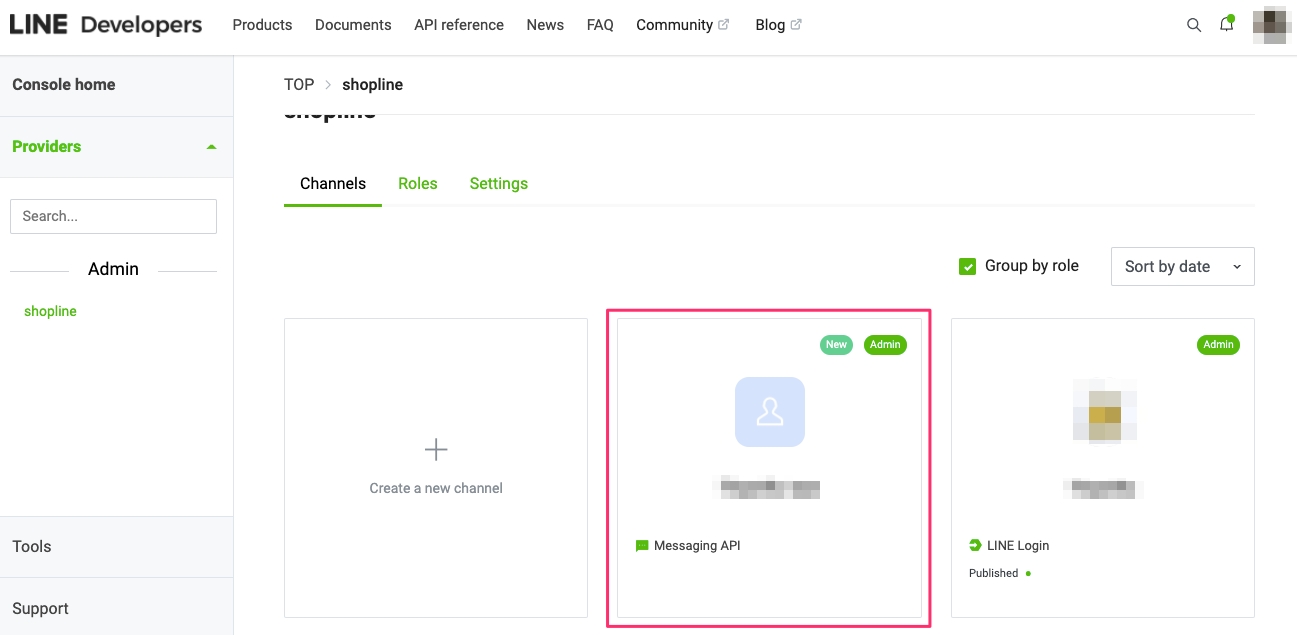Select the shopline provider in sidebar
Image resolution: width=1297 pixels, height=635 pixels.
coord(50,312)
